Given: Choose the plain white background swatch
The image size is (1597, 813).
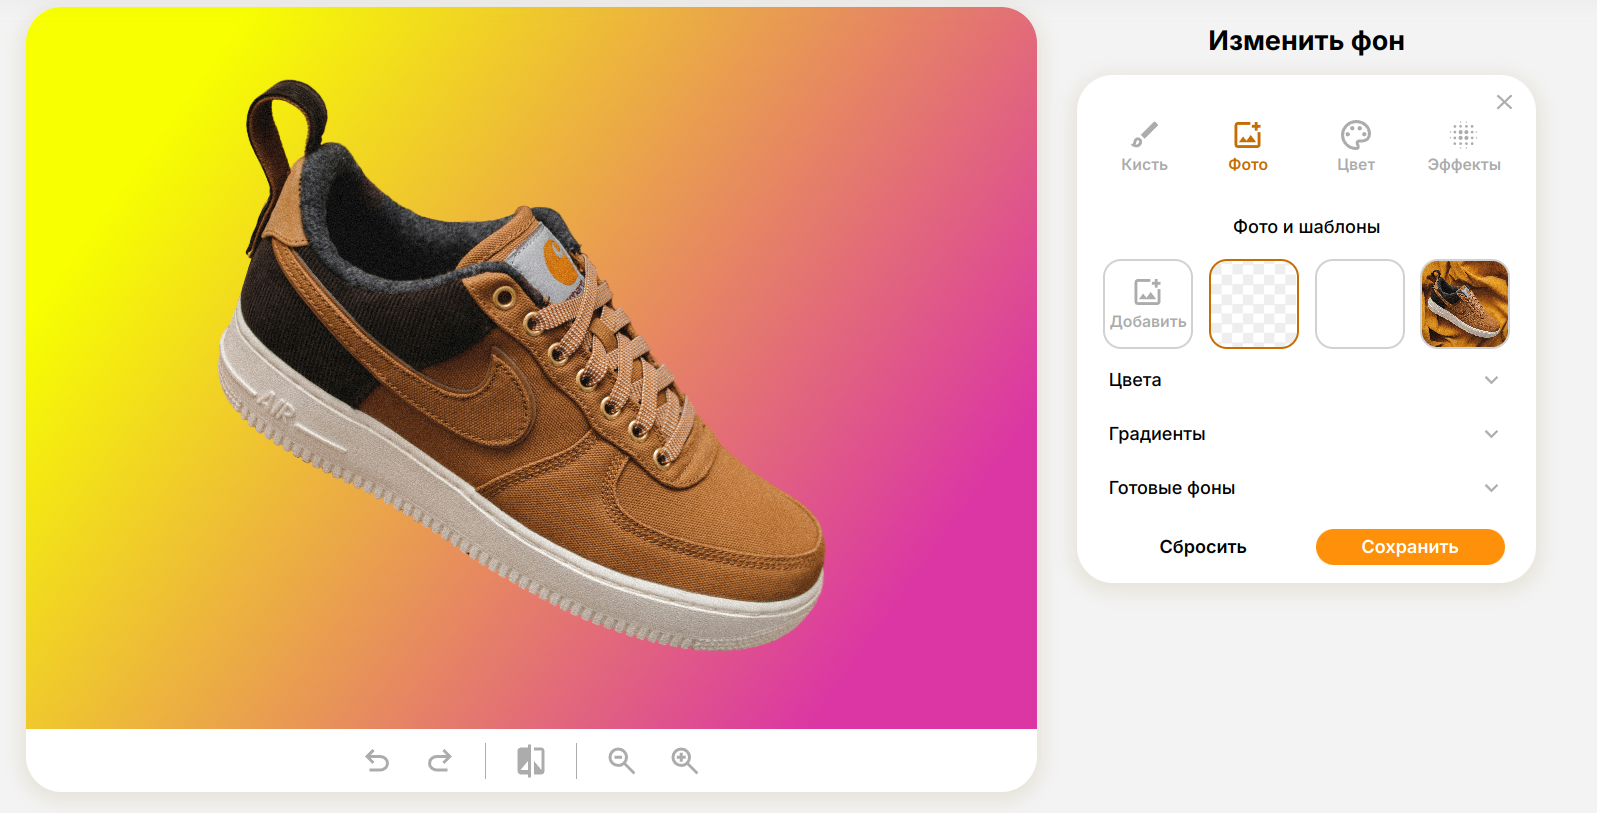Looking at the screenshot, I should click(1360, 304).
